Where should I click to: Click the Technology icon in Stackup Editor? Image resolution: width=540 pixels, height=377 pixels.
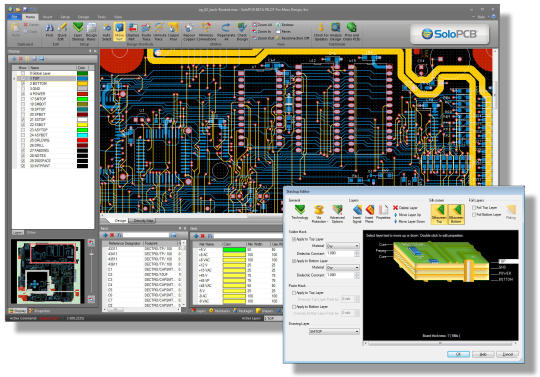(300, 213)
